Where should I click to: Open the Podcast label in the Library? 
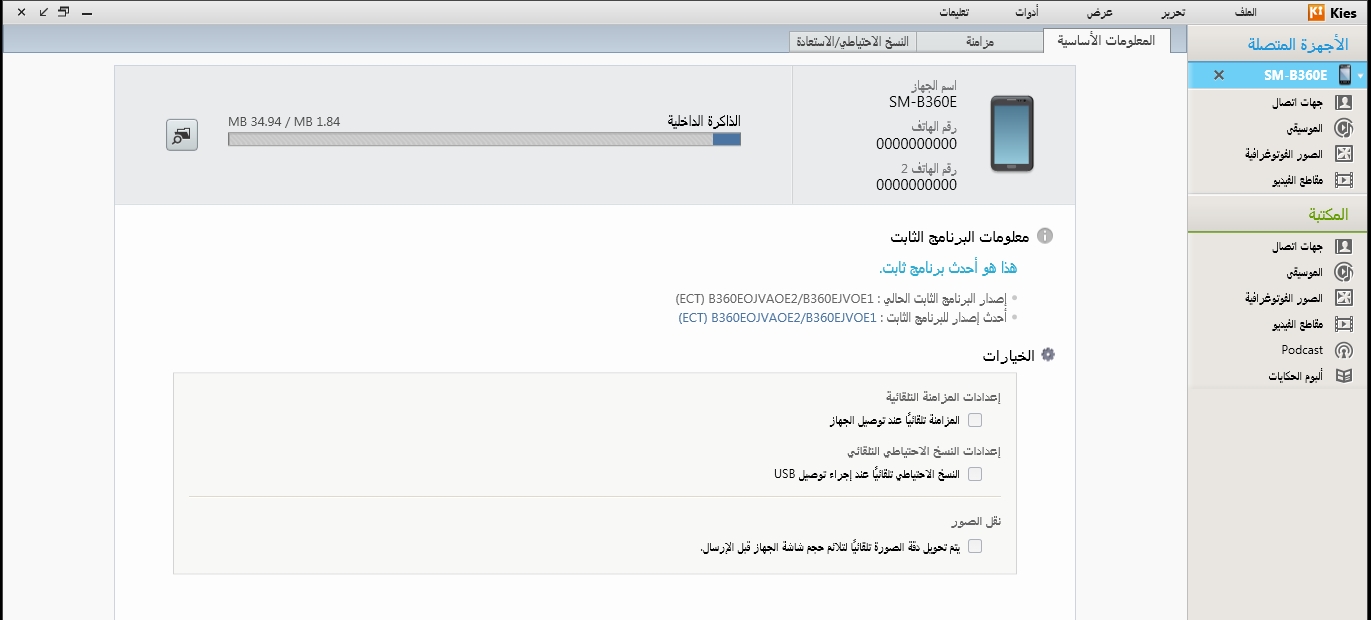[x=1302, y=350]
